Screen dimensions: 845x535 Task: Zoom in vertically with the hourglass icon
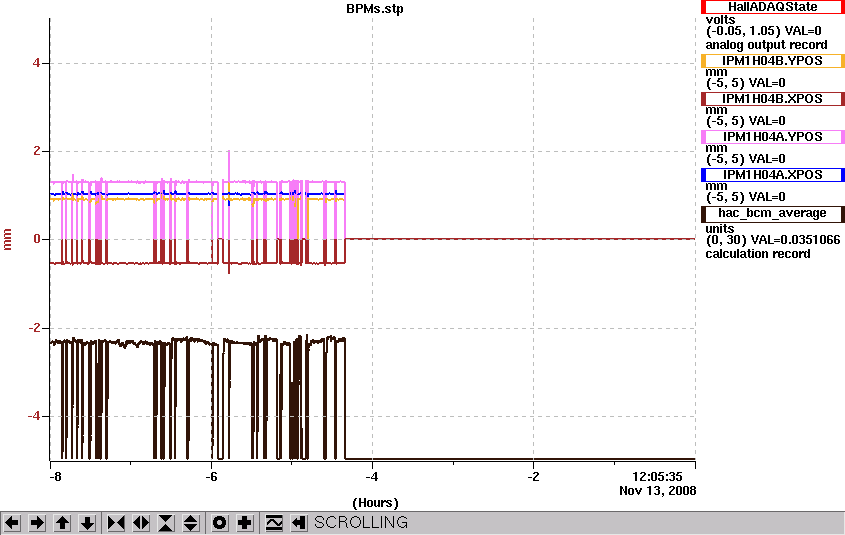(x=166, y=523)
